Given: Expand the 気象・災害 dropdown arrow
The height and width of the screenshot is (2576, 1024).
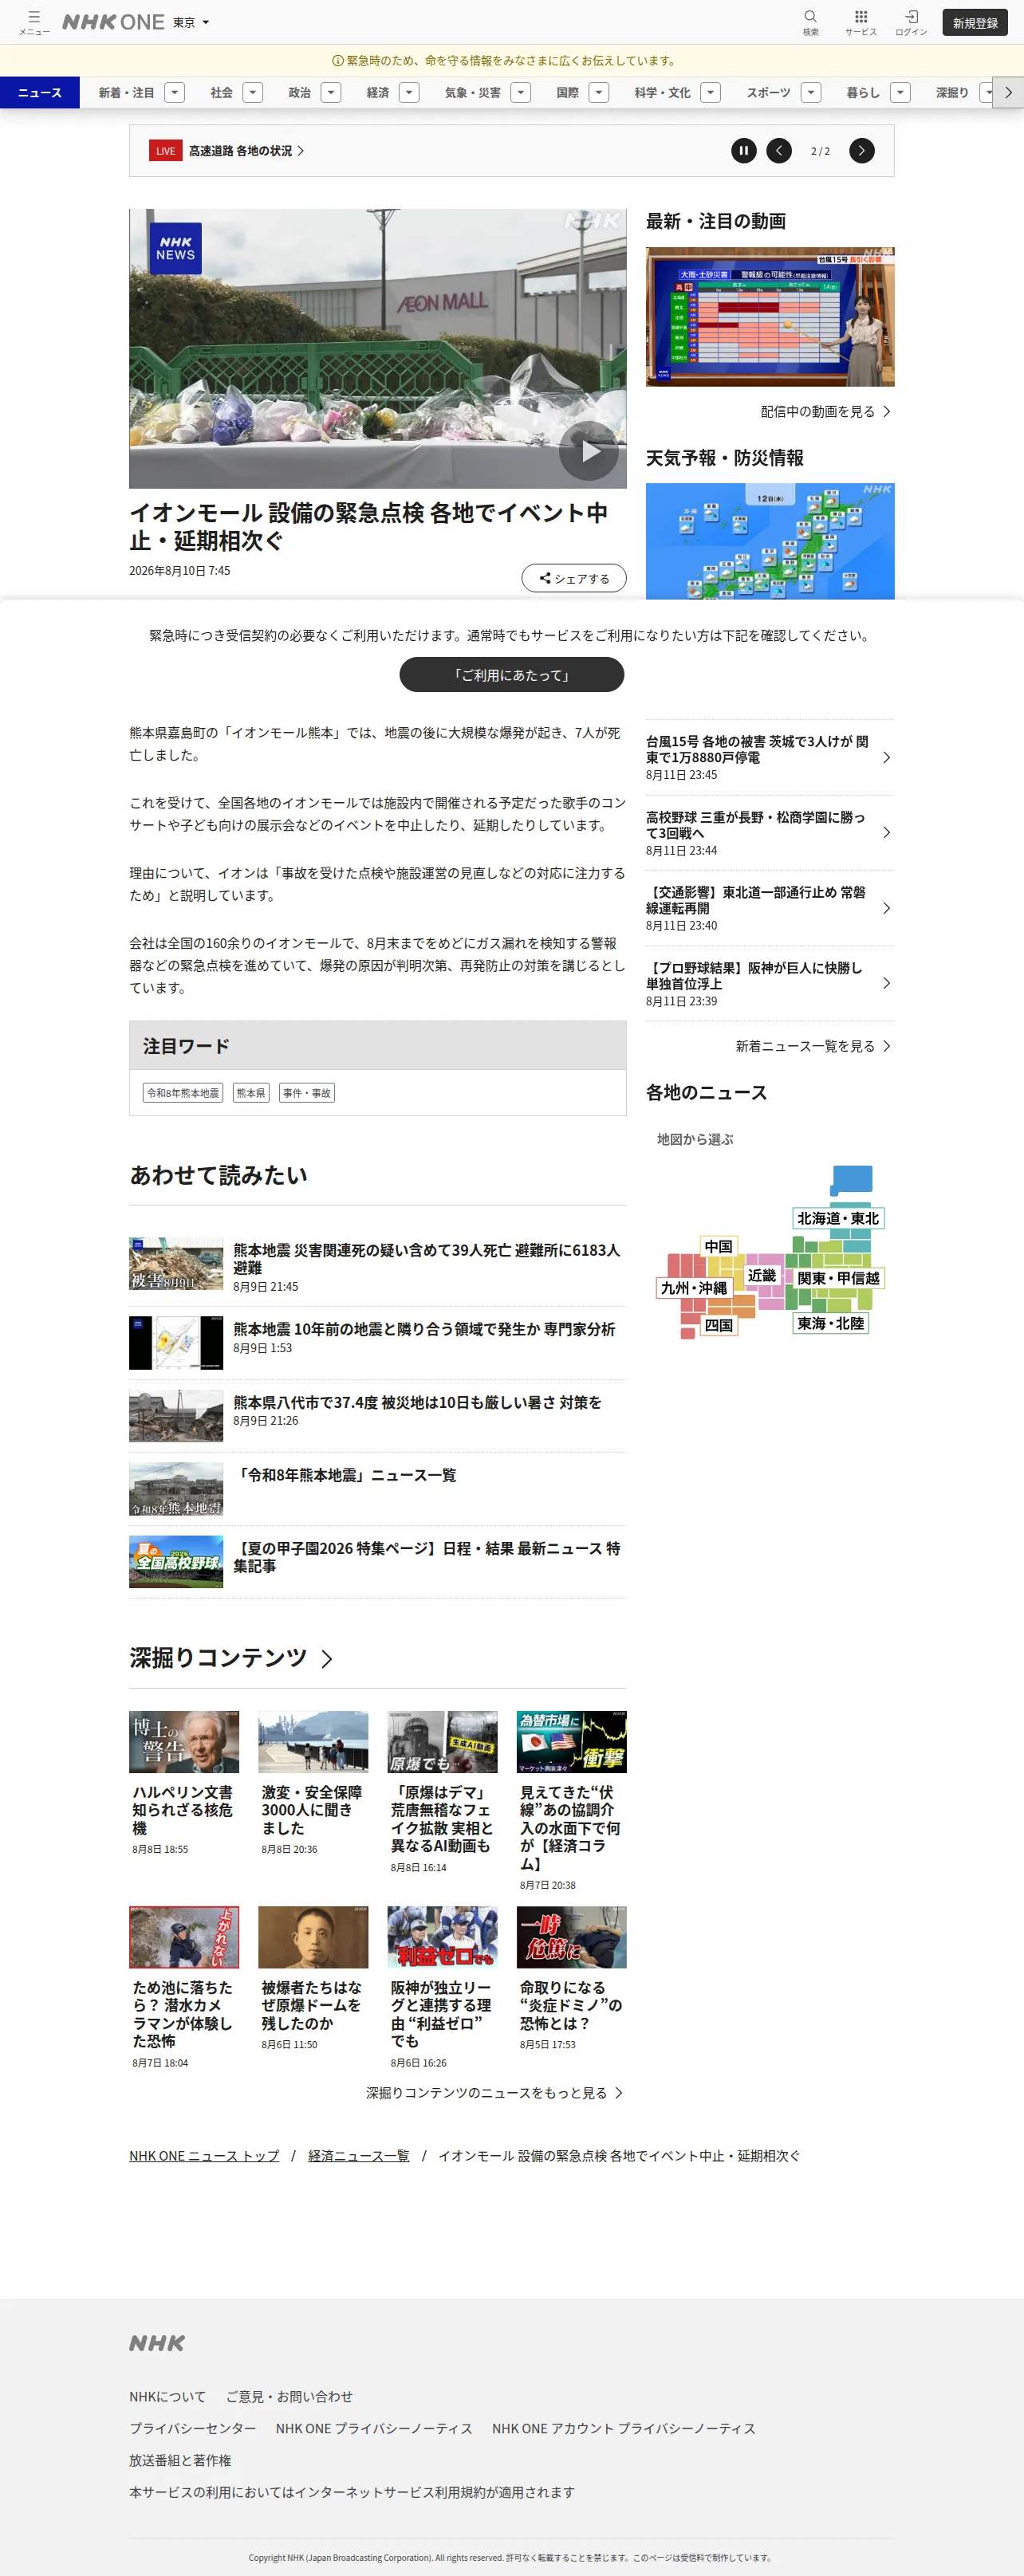Looking at the screenshot, I should [521, 93].
